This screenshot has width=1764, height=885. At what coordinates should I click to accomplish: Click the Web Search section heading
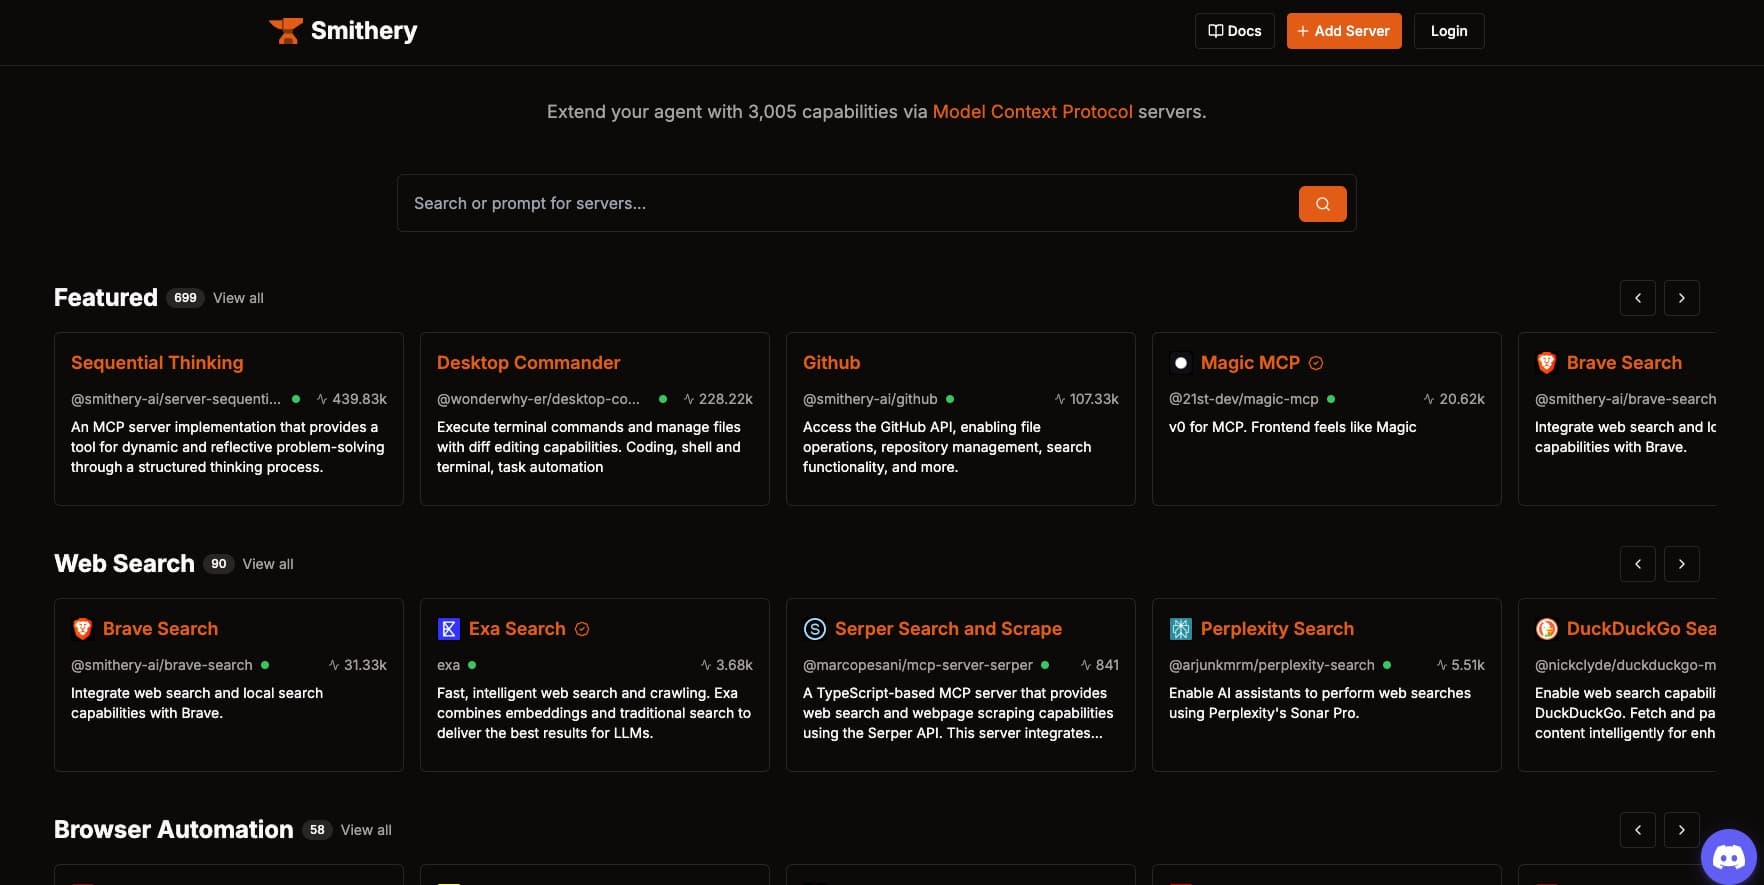click(x=124, y=564)
